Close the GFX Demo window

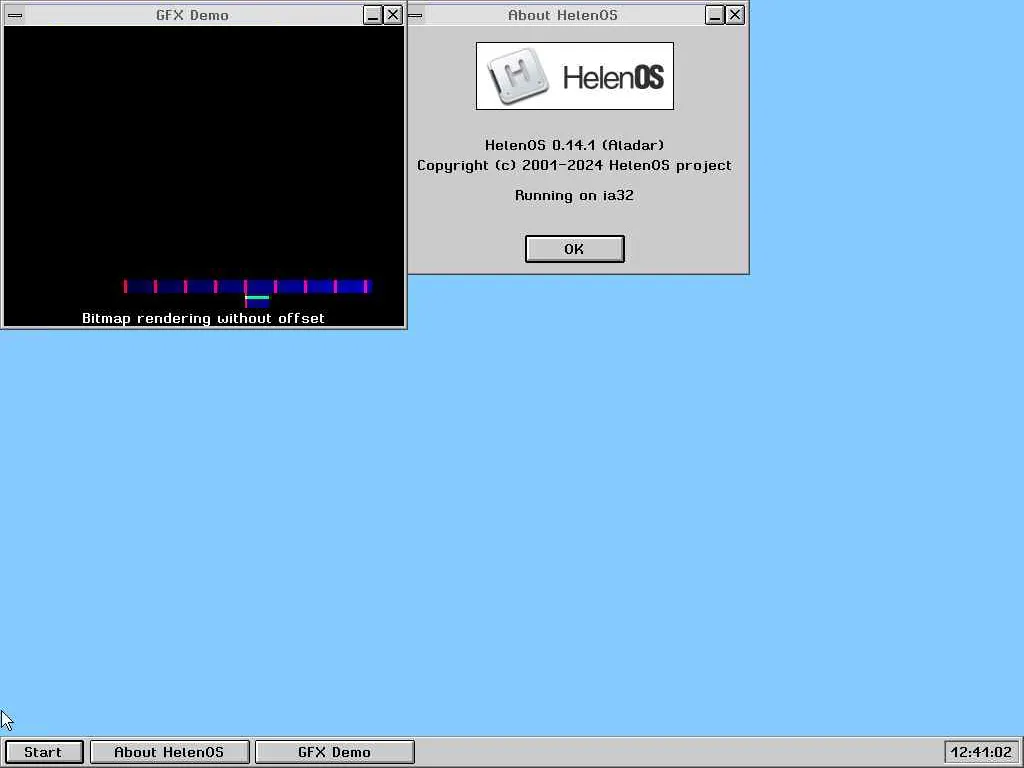click(392, 15)
